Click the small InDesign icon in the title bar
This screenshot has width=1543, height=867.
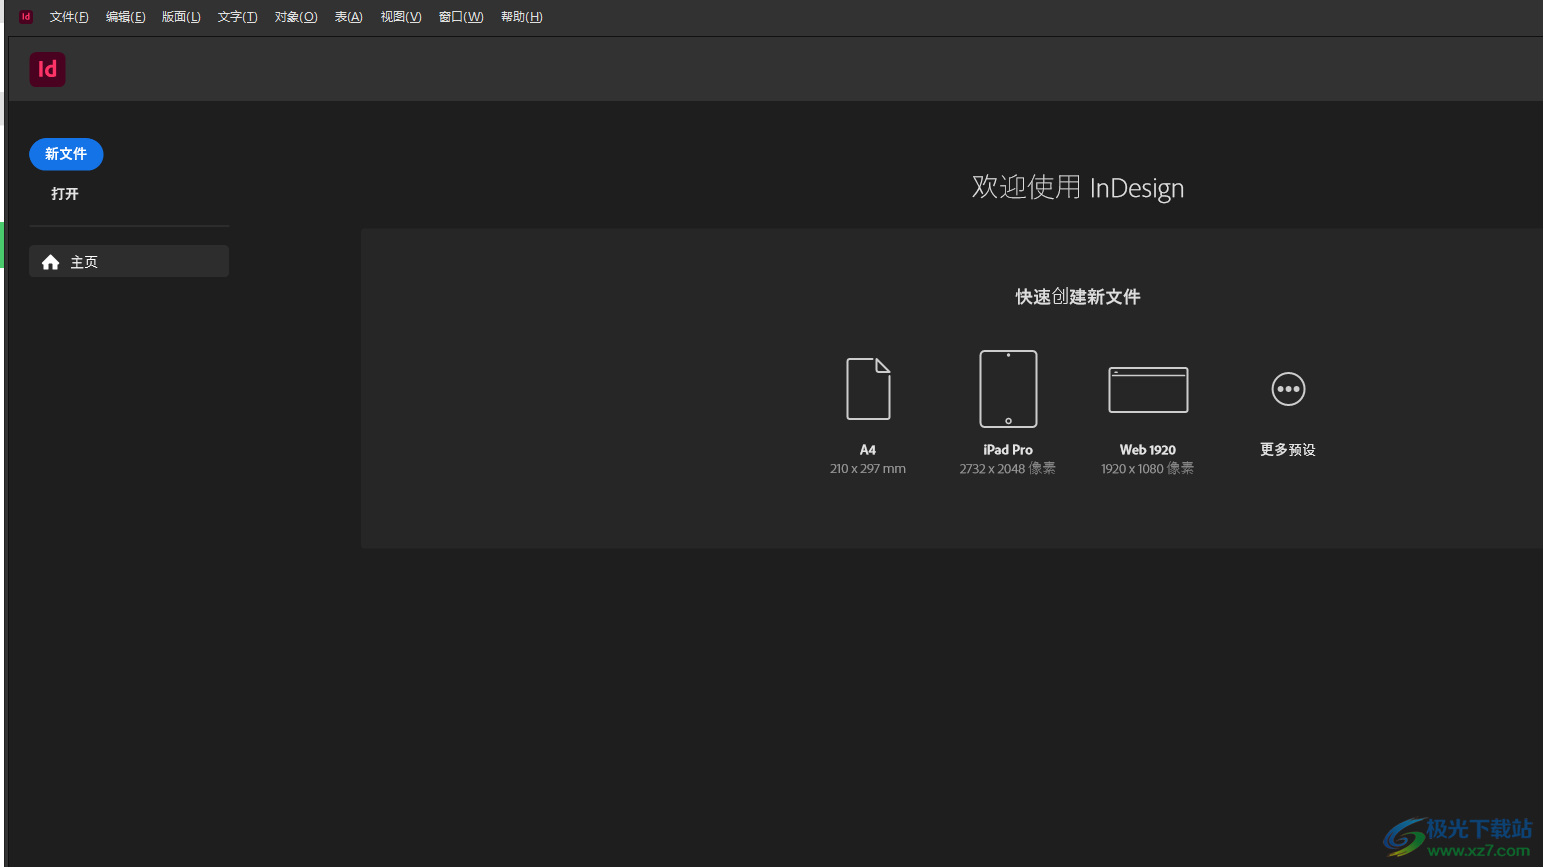pos(26,16)
